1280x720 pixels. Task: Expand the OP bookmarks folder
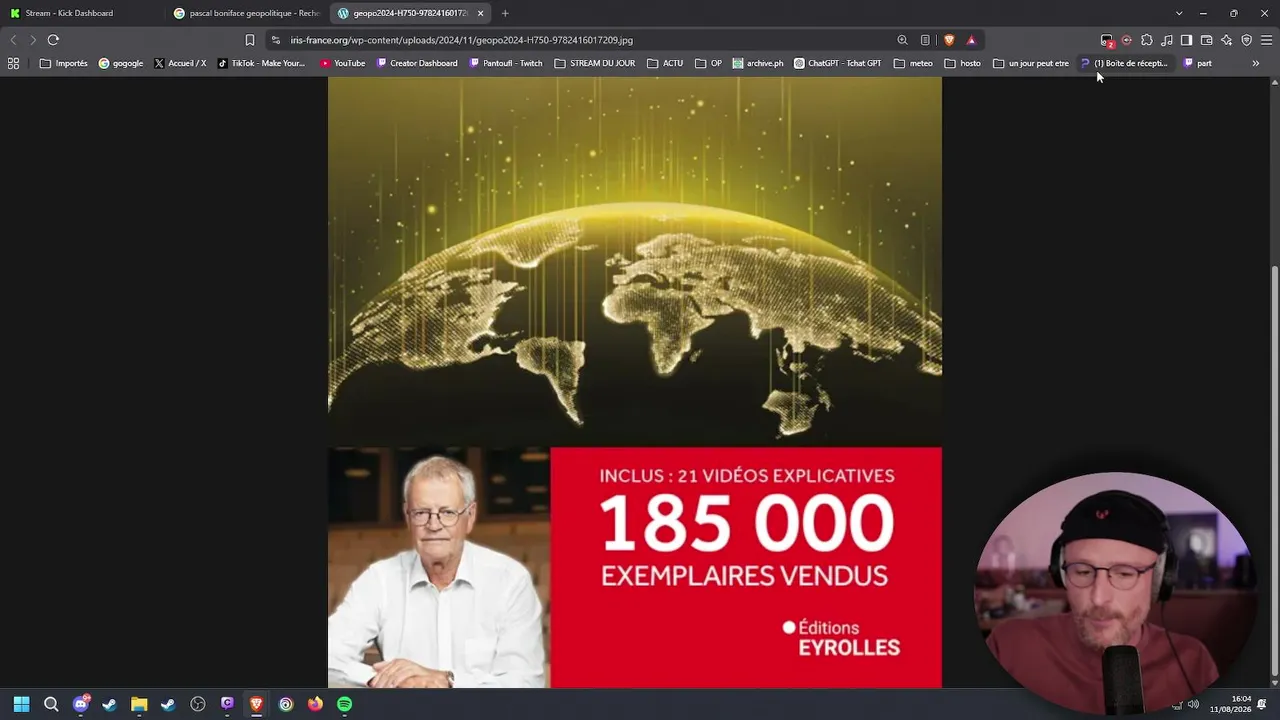(708, 63)
